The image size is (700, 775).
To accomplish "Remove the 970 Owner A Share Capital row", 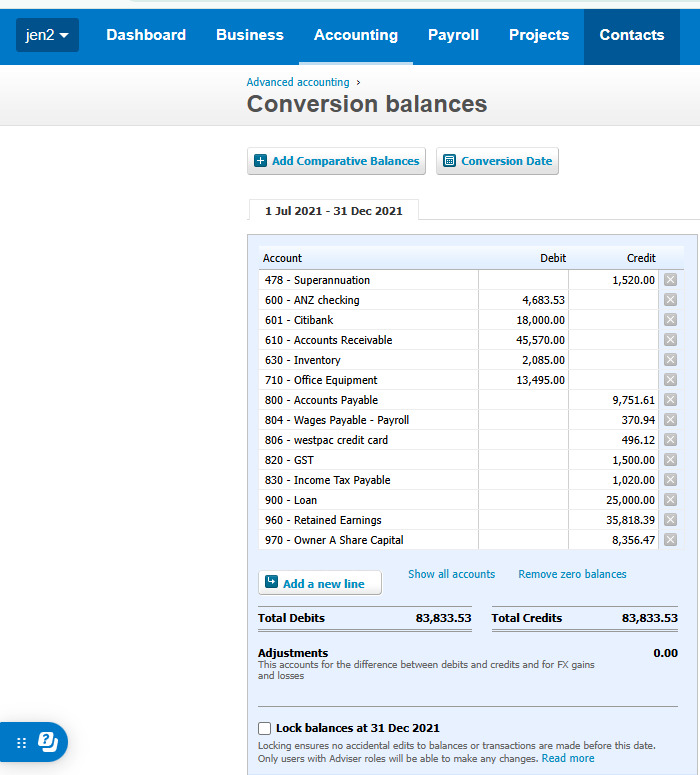I will tap(670, 540).
